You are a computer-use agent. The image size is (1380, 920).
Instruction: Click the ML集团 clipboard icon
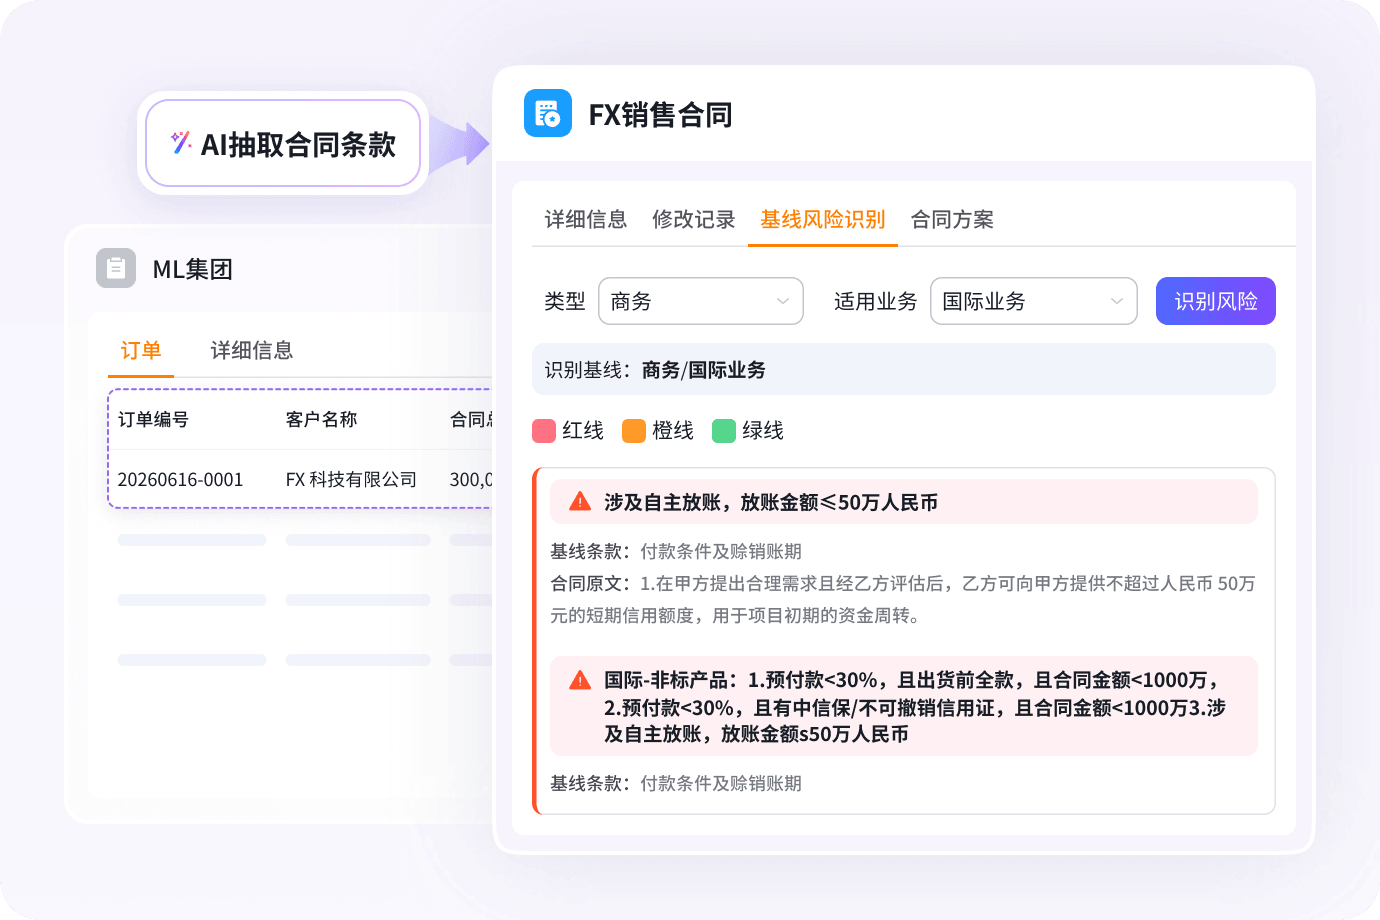pos(116,268)
